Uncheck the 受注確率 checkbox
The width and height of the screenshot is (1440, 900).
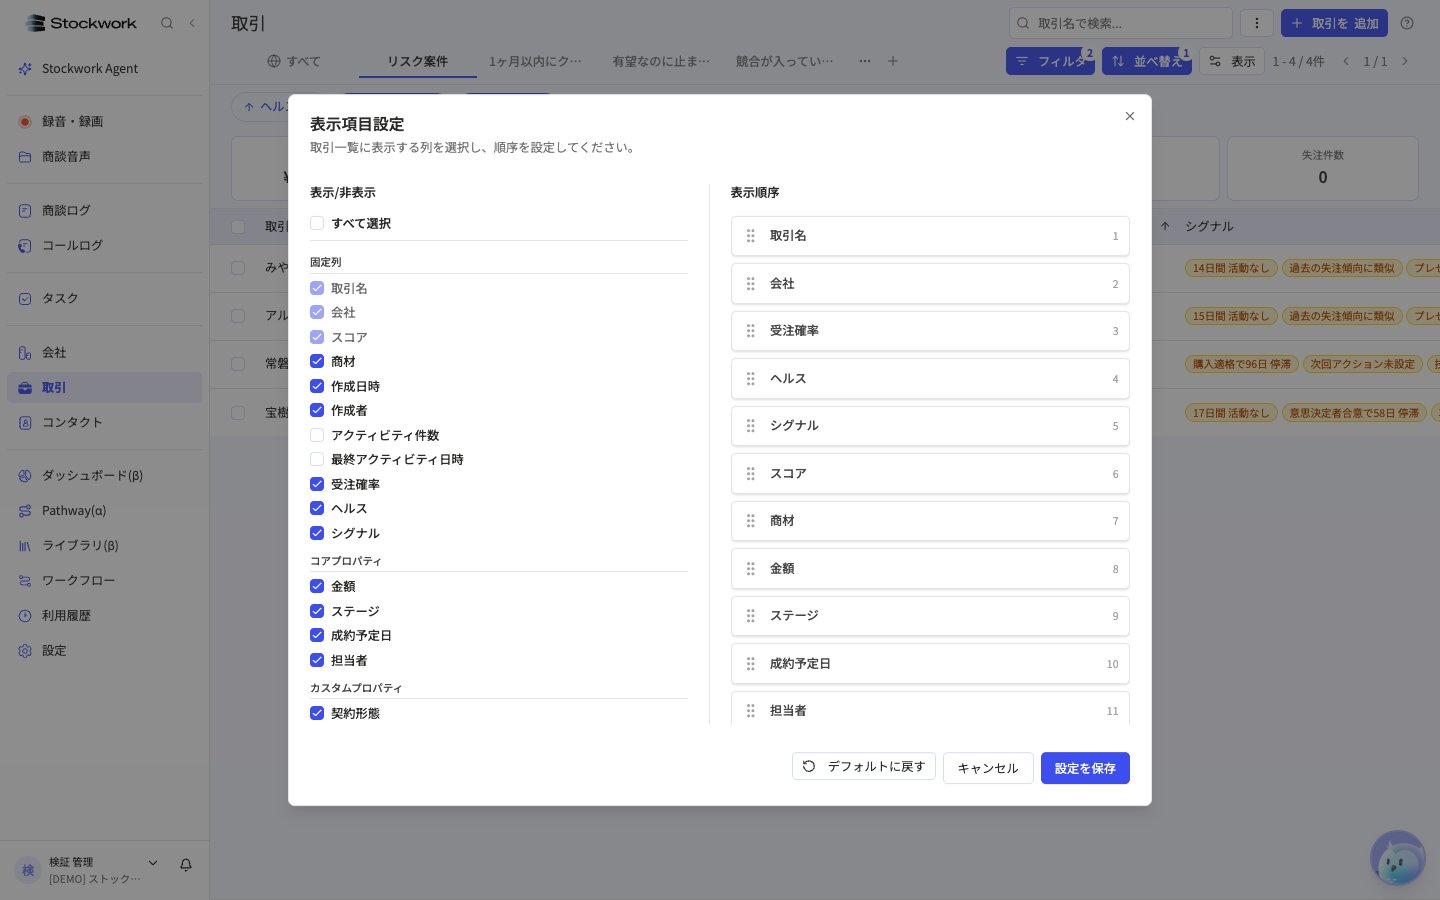click(317, 484)
